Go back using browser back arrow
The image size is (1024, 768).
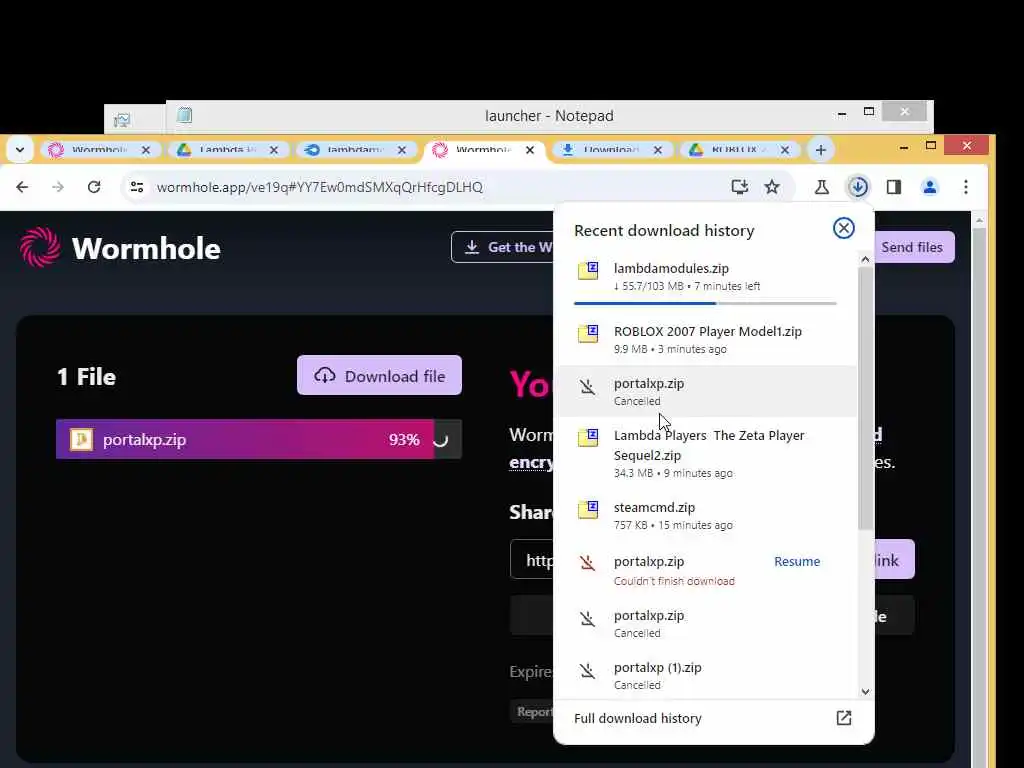point(22,187)
